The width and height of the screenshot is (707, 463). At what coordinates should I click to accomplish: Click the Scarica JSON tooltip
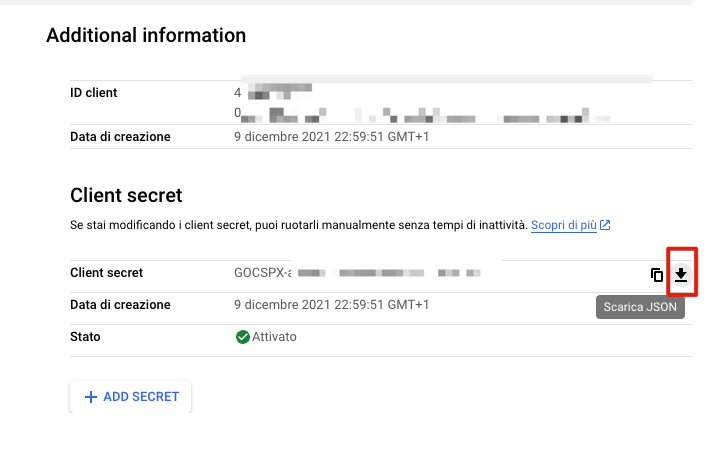[x=640, y=307]
